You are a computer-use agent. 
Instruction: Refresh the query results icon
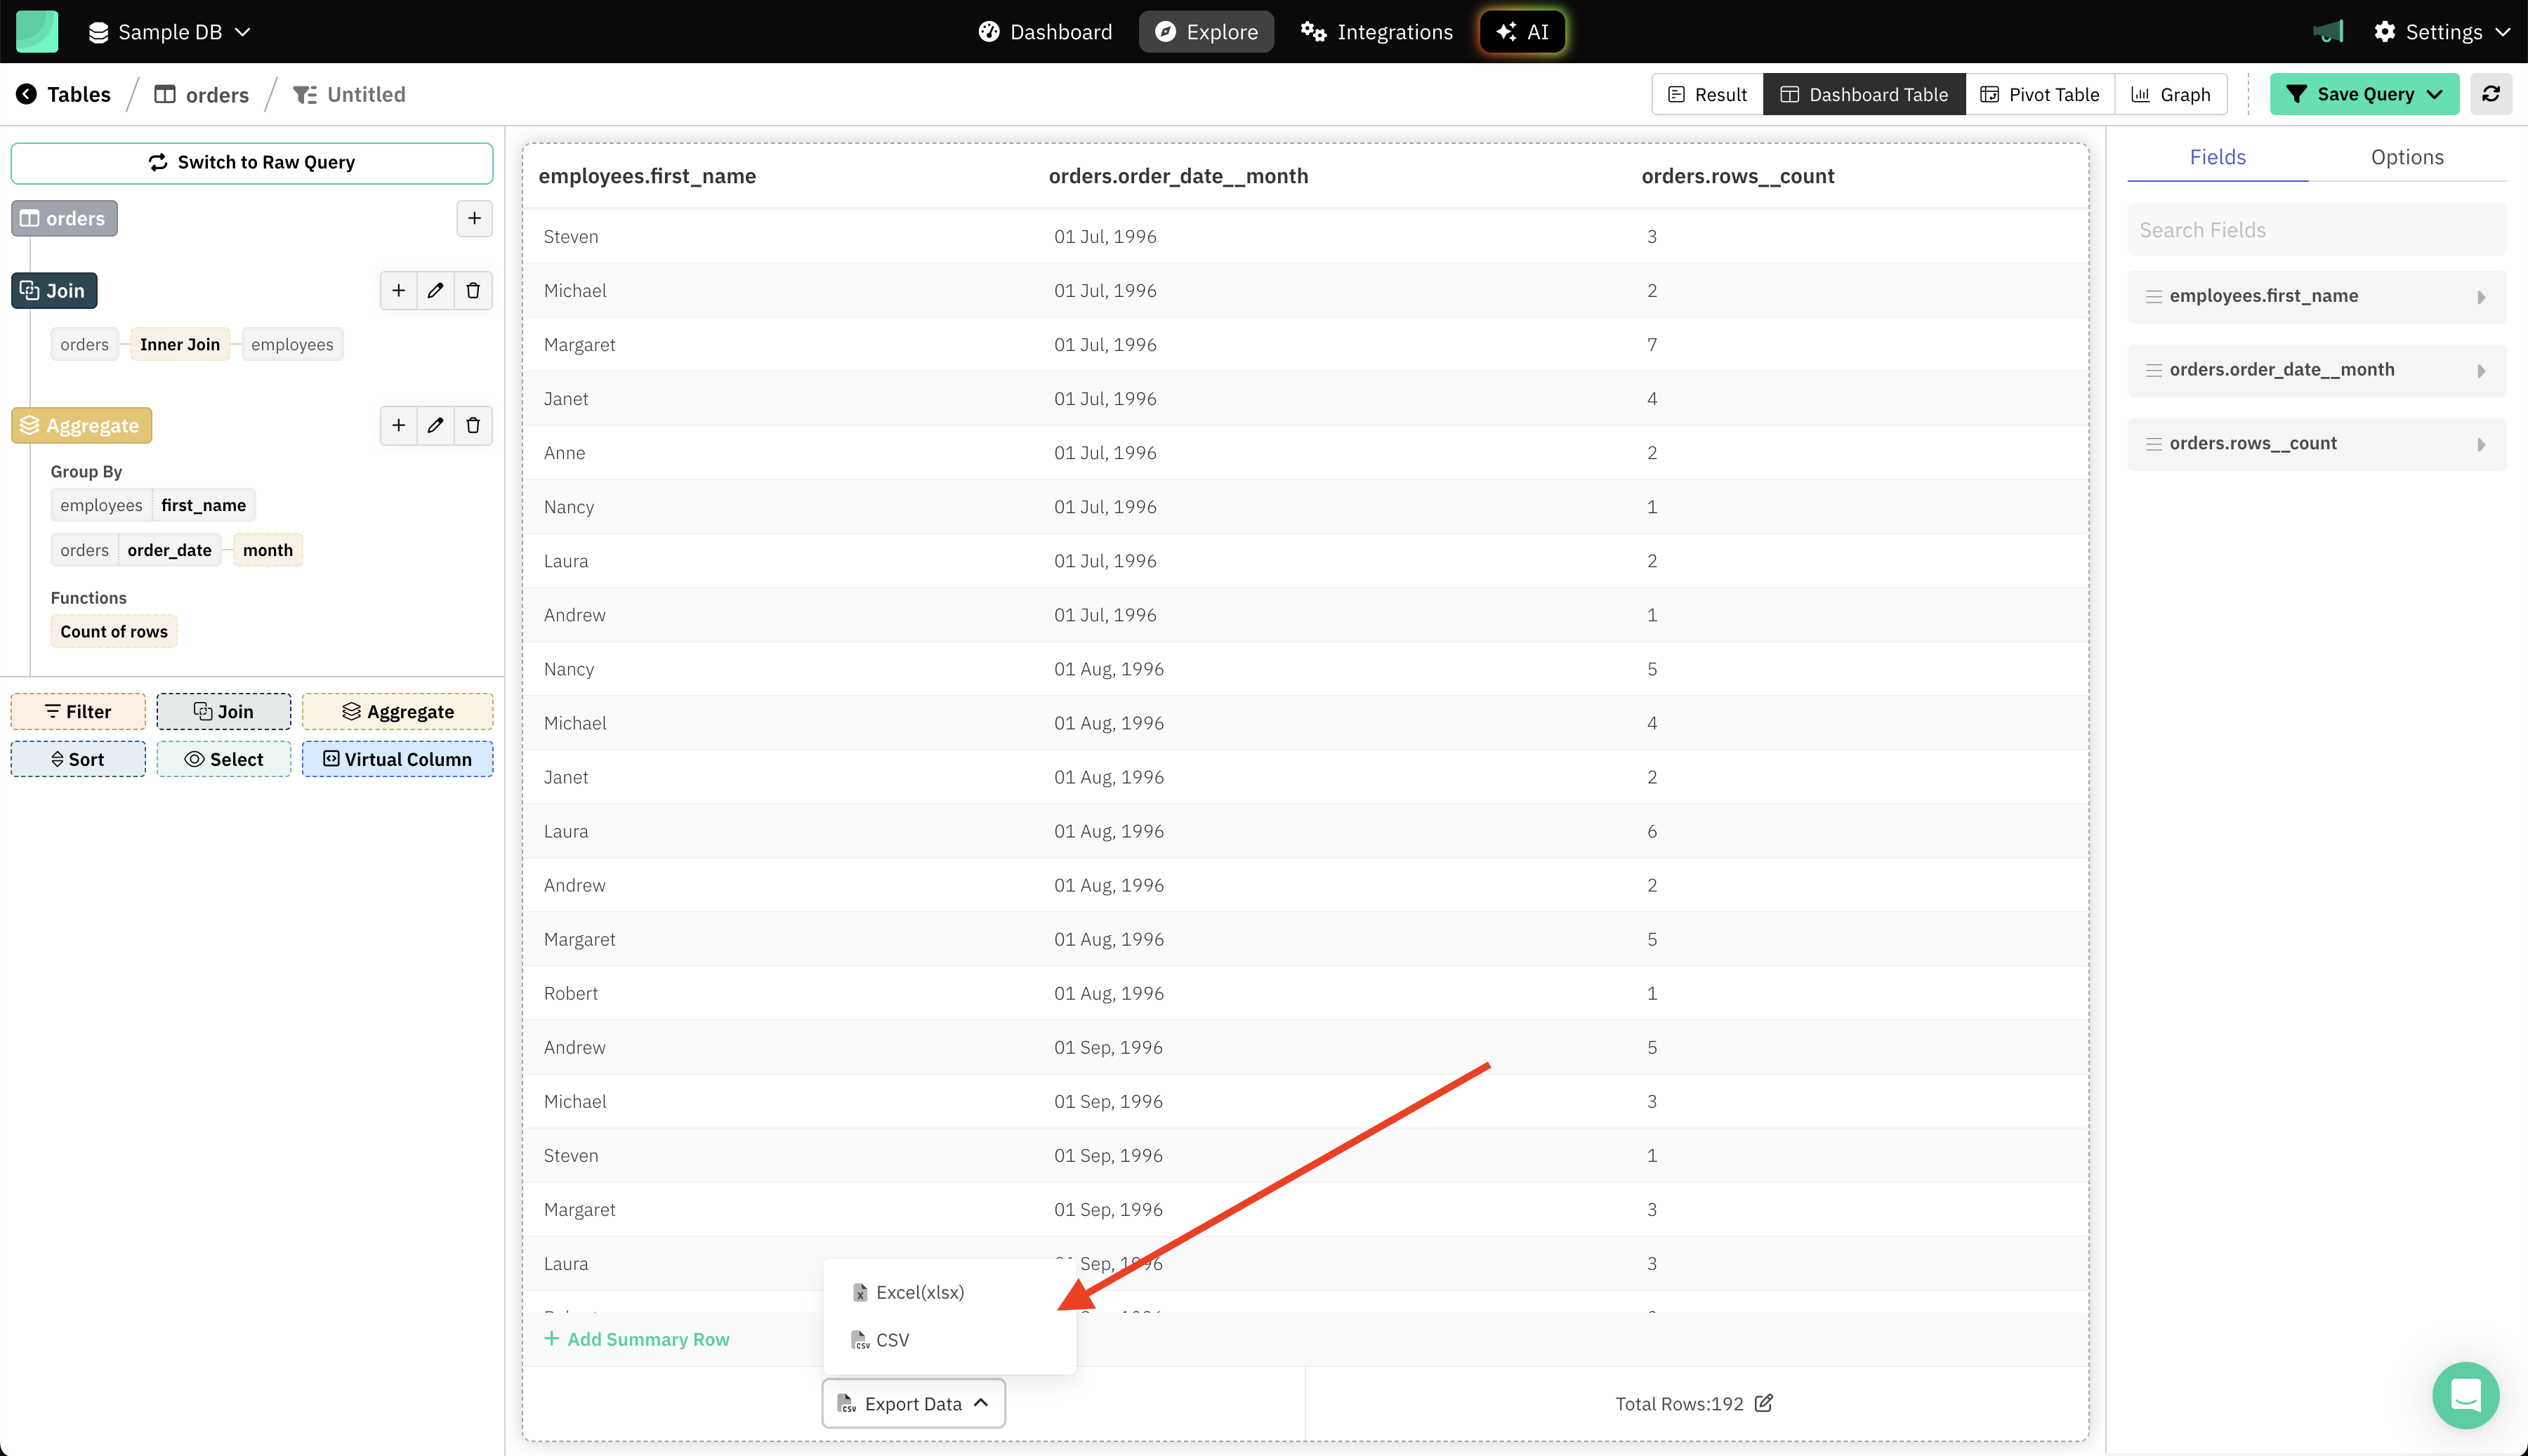pos(2491,94)
